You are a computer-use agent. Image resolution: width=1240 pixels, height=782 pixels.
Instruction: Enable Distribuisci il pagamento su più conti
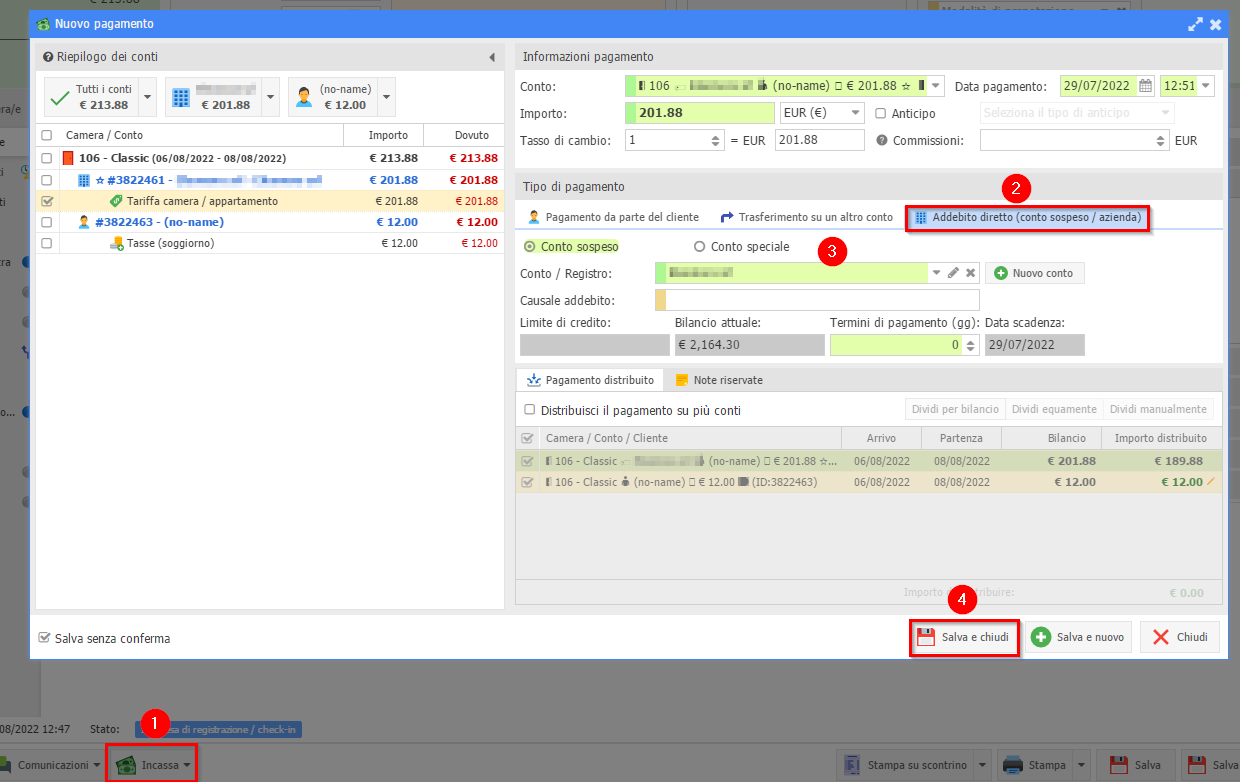(530, 410)
